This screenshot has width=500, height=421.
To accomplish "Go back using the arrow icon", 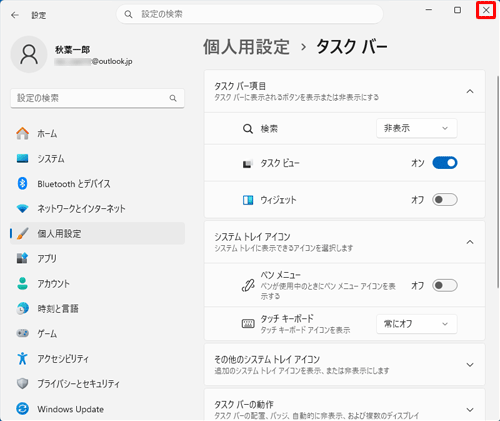I will pos(15,15).
